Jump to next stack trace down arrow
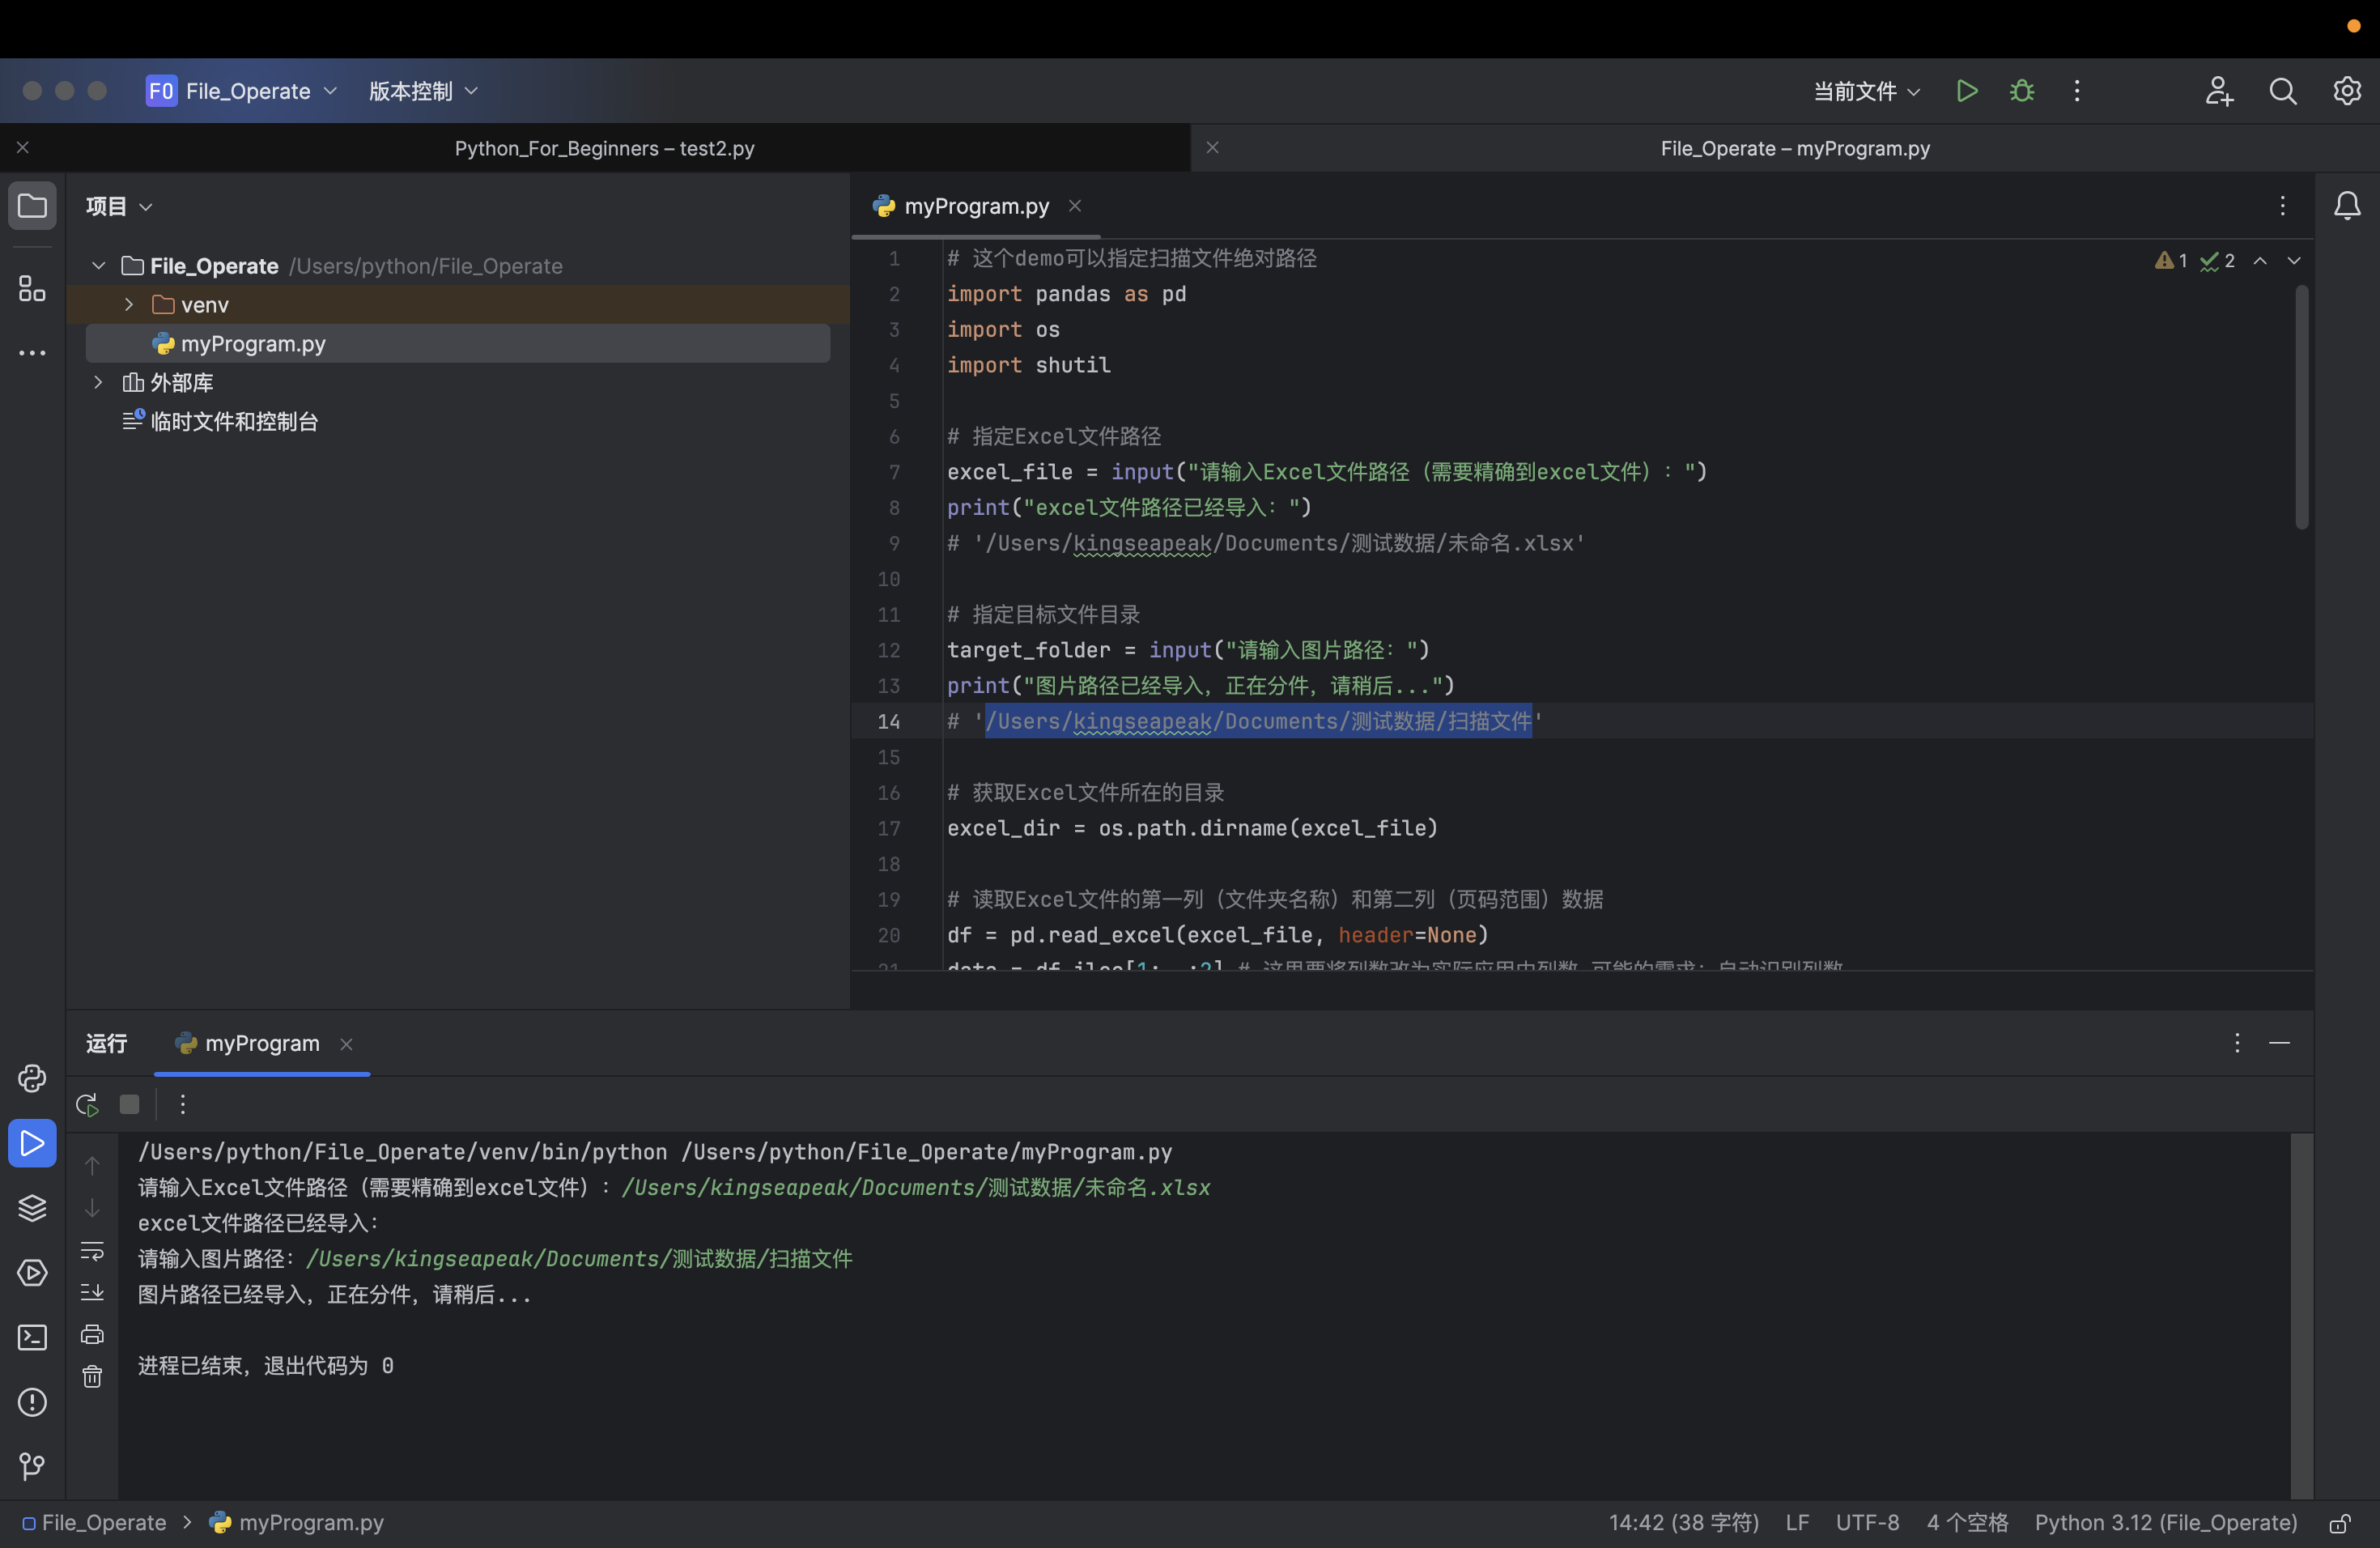 tap(92, 1208)
